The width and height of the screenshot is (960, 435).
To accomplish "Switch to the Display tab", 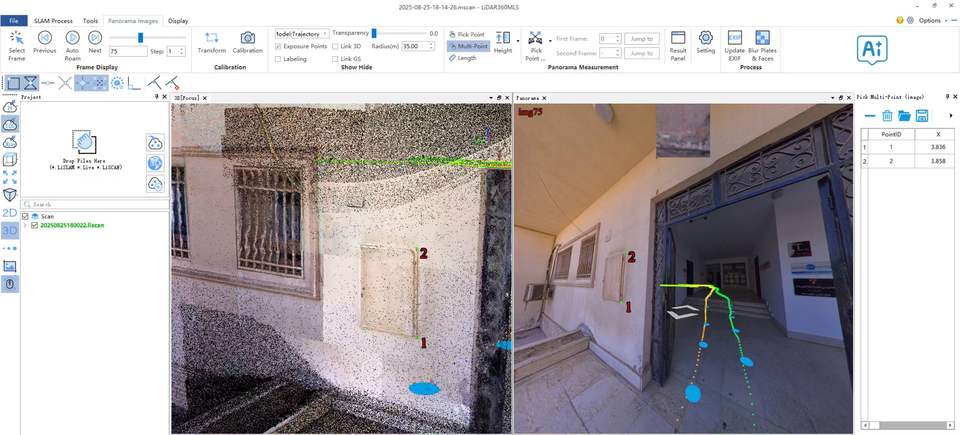I will [x=178, y=21].
